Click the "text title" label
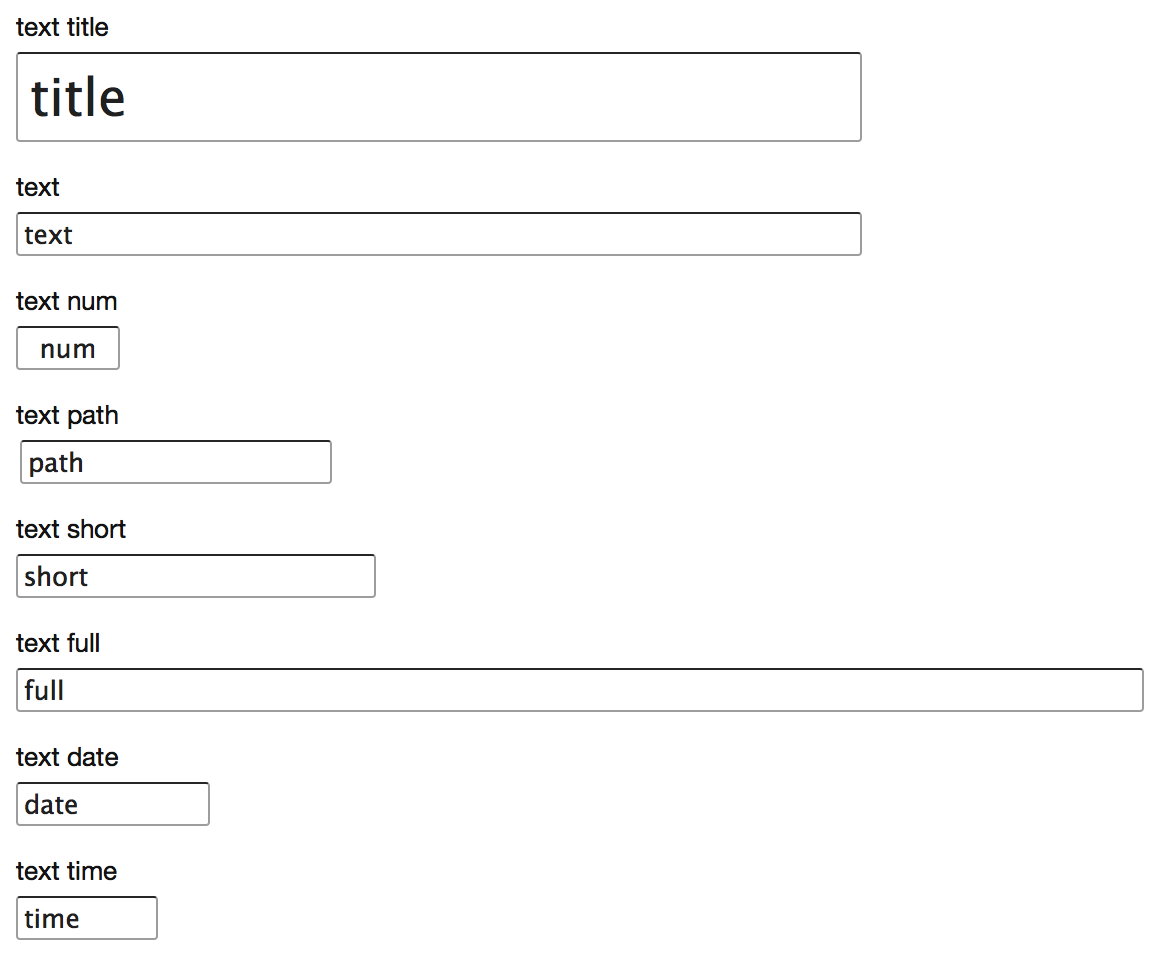1158x958 pixels. pyautogui.click(x=62, y=27)
